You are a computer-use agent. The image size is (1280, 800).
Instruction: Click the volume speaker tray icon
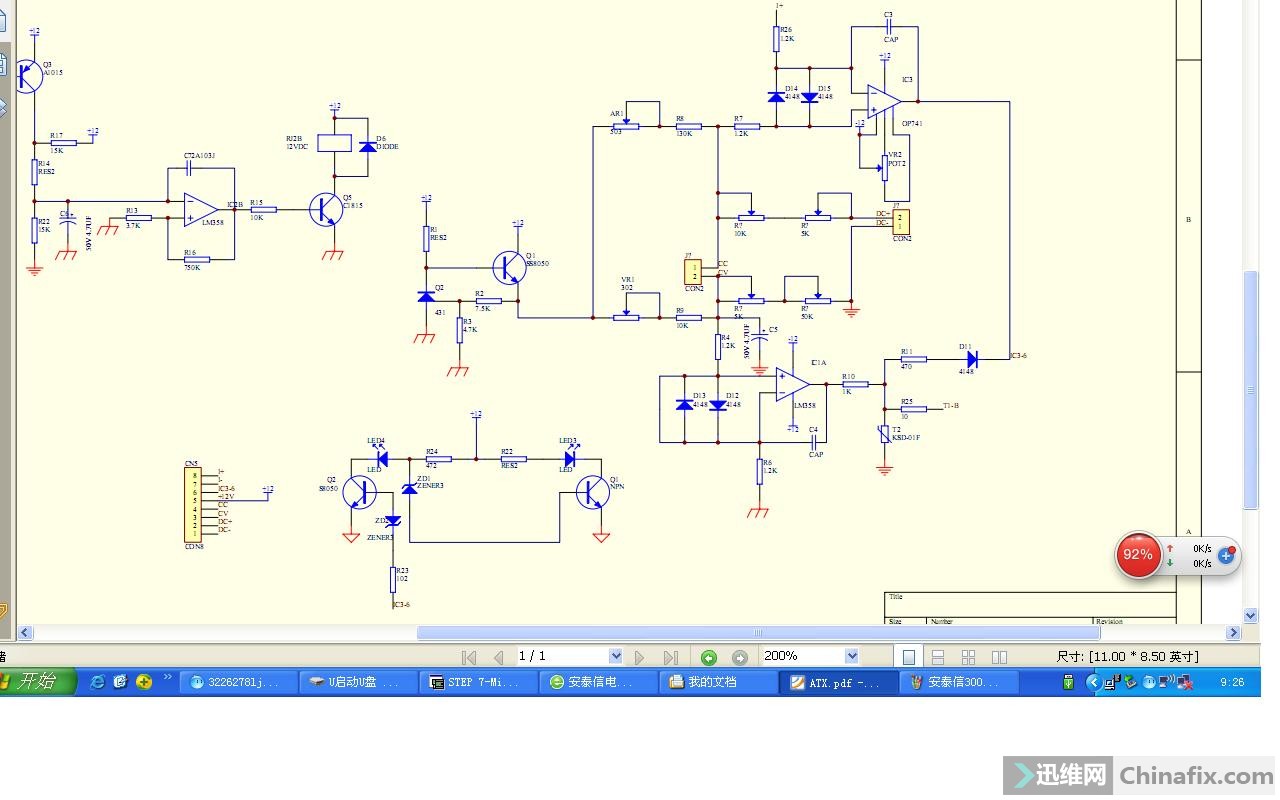point(1167,682)
